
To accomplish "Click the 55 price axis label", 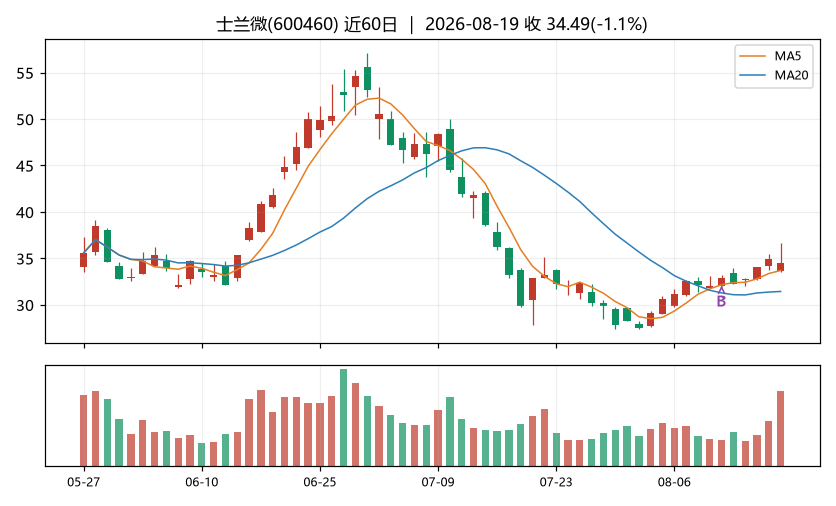I will tap(25, 74).
